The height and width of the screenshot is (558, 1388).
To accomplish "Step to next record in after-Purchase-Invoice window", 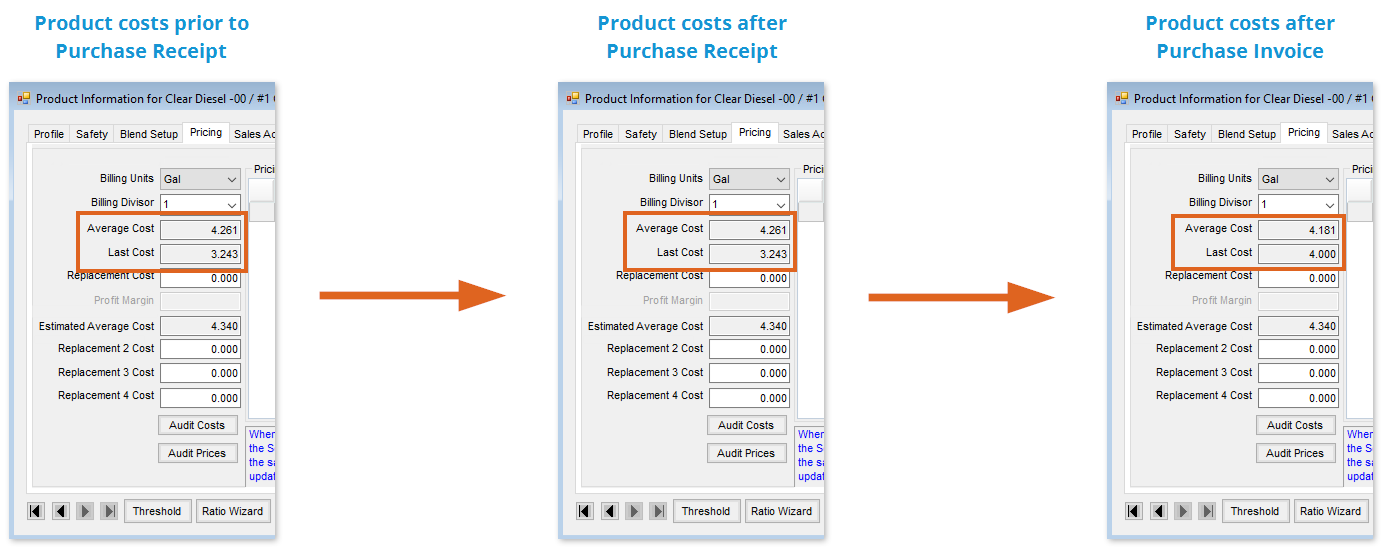I will click(x=1183, y=511).
